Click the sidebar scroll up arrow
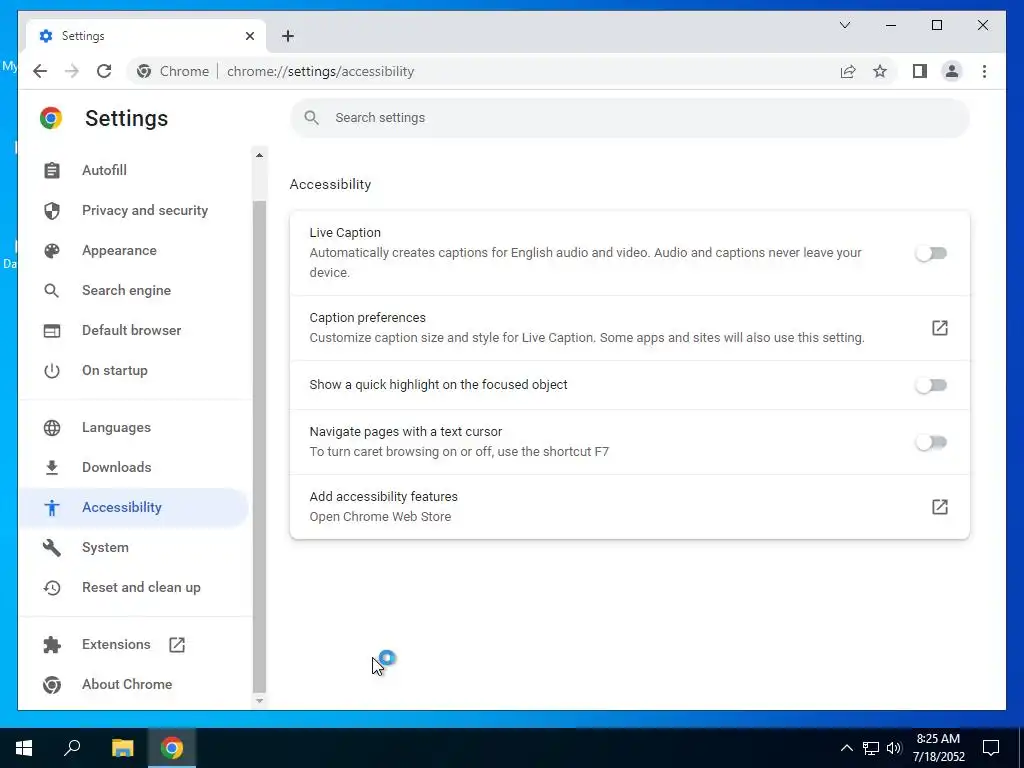This screenshot has height=768, width=1024. (259, 155)
